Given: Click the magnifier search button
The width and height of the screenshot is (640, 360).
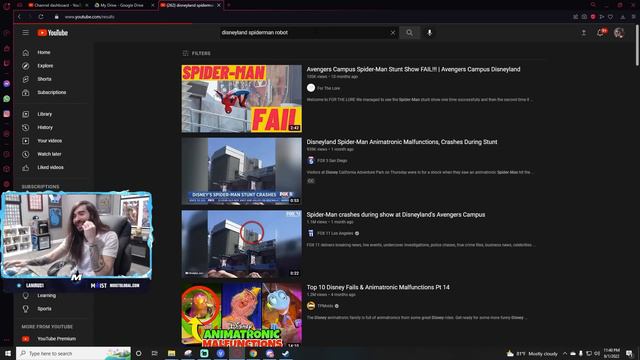Looking at the screenshot, I should pyautogui.click(x=409, y=33).
